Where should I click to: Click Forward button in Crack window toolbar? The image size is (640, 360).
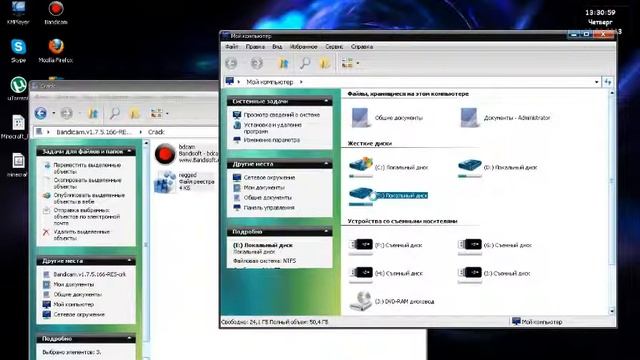(66, 113)
